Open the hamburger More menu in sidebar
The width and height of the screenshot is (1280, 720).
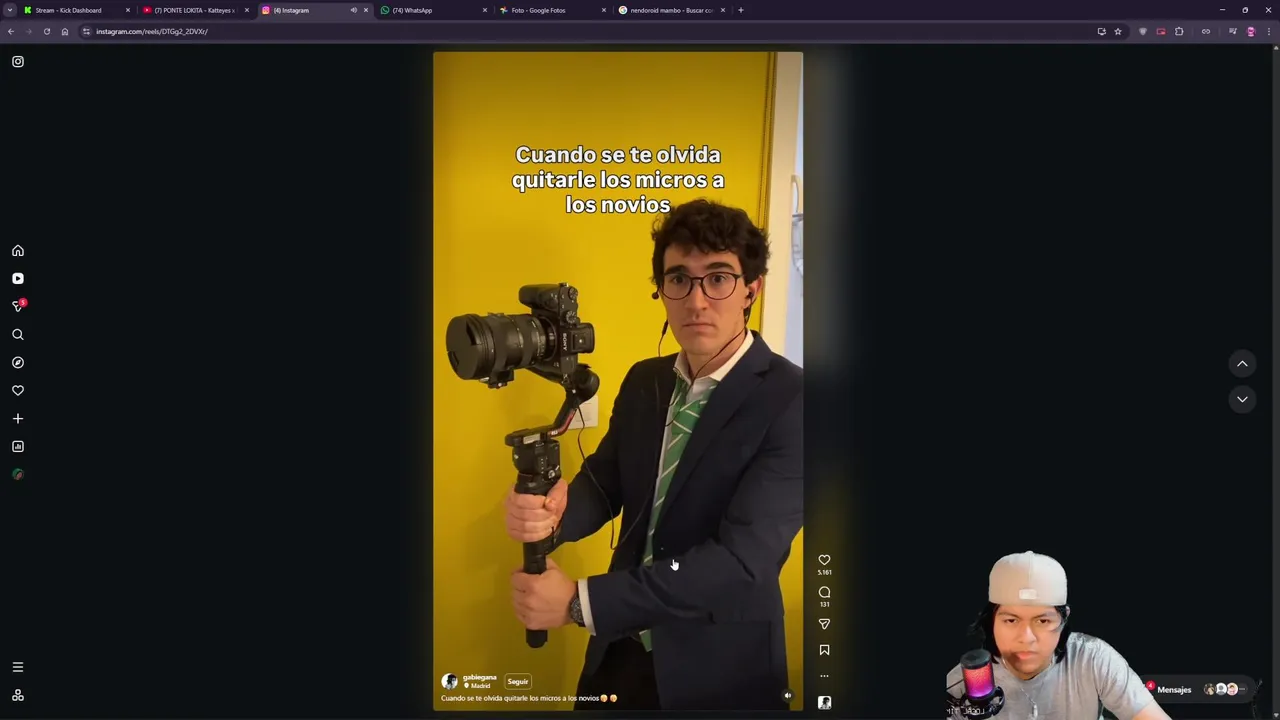click(18, 667)
